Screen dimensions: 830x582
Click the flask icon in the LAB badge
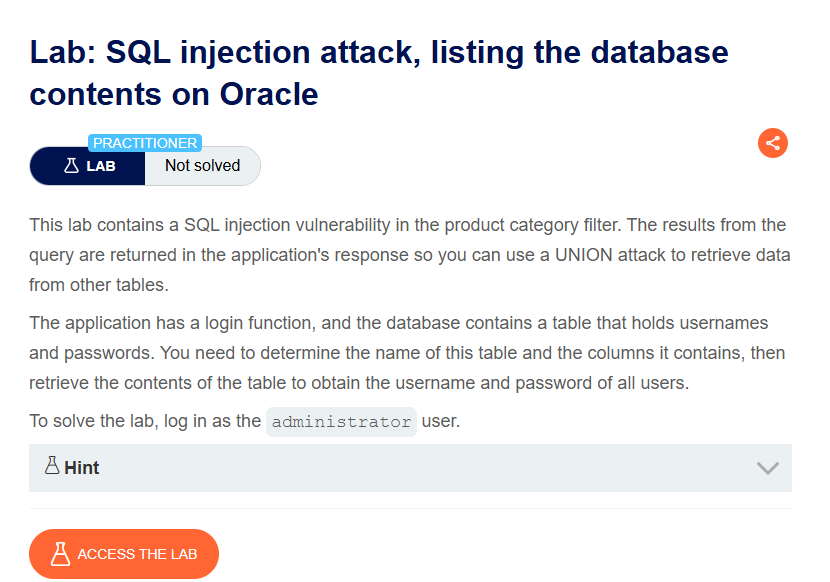coord(71,166)
